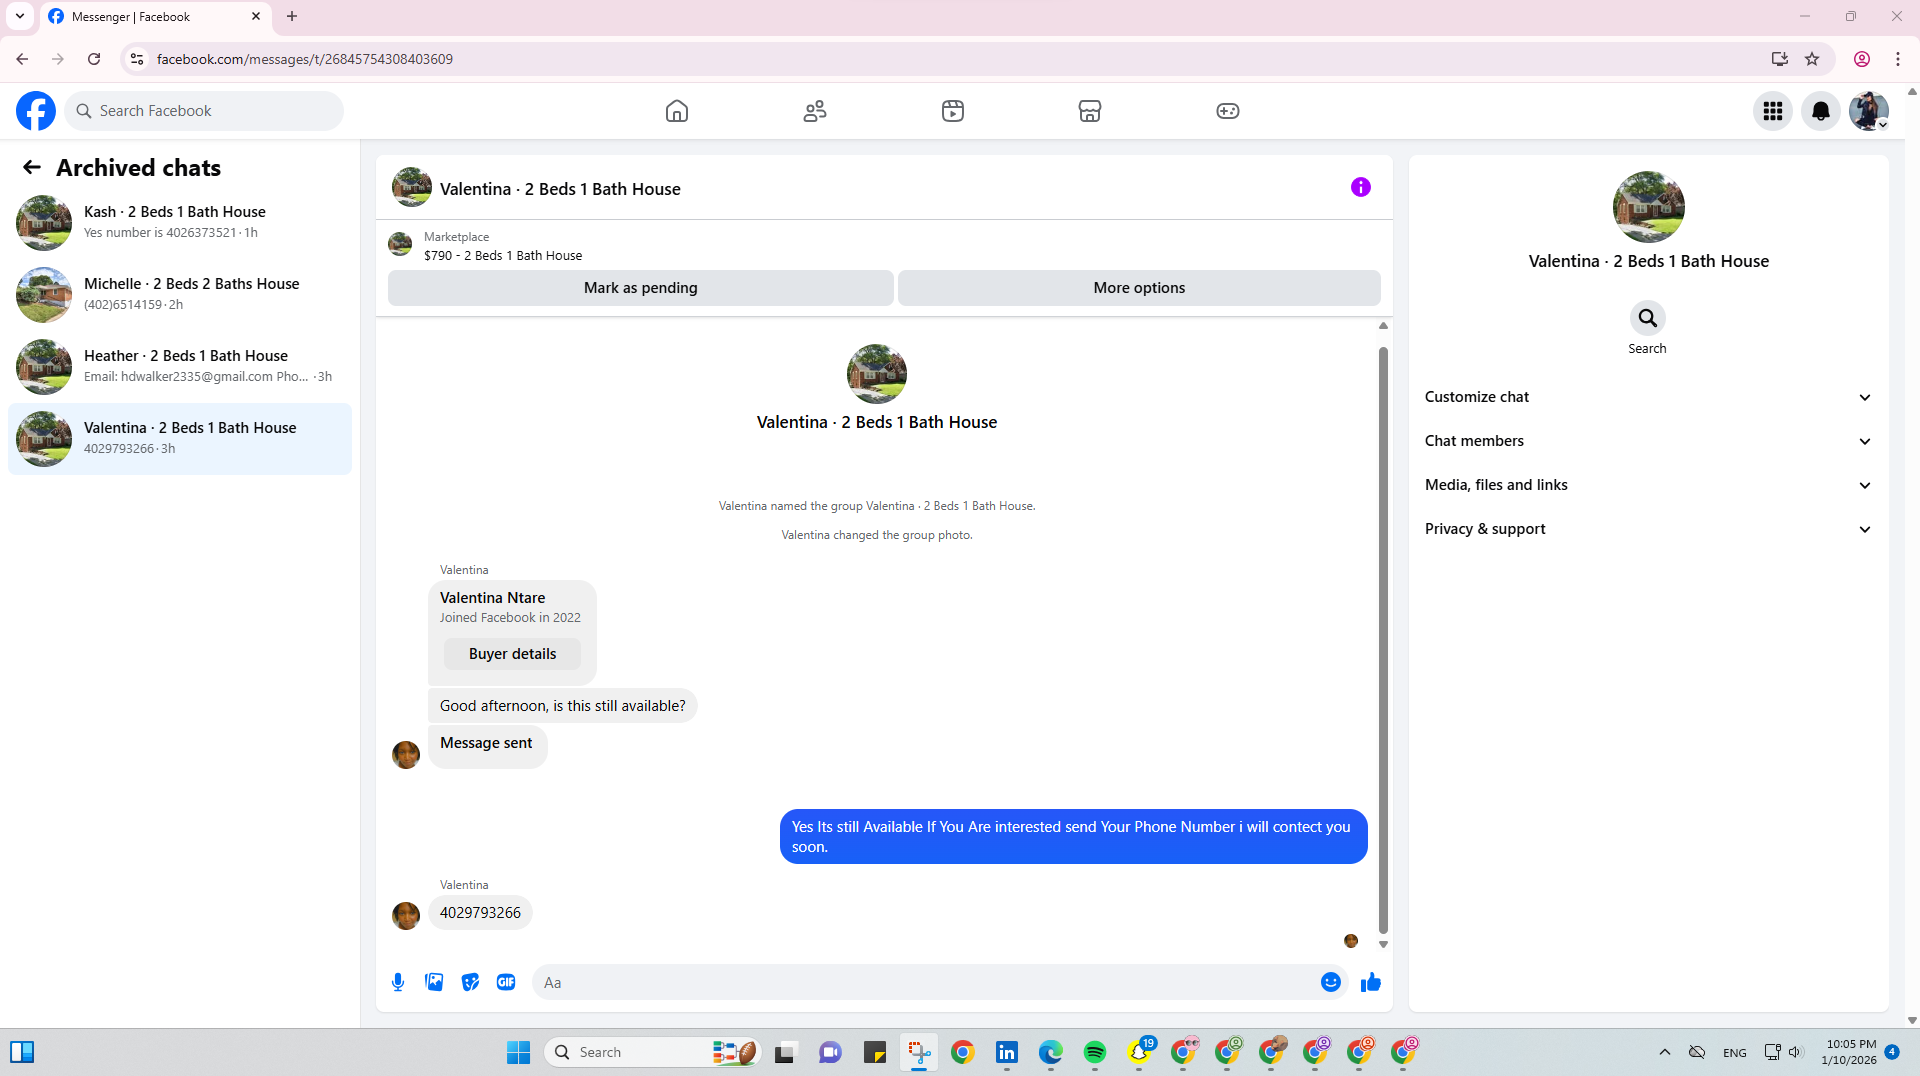This screenshot has height=1076, width=1920.
Task: Click the 'Good afternoon, is this still available?' message
Action: (x=562, y=706)
